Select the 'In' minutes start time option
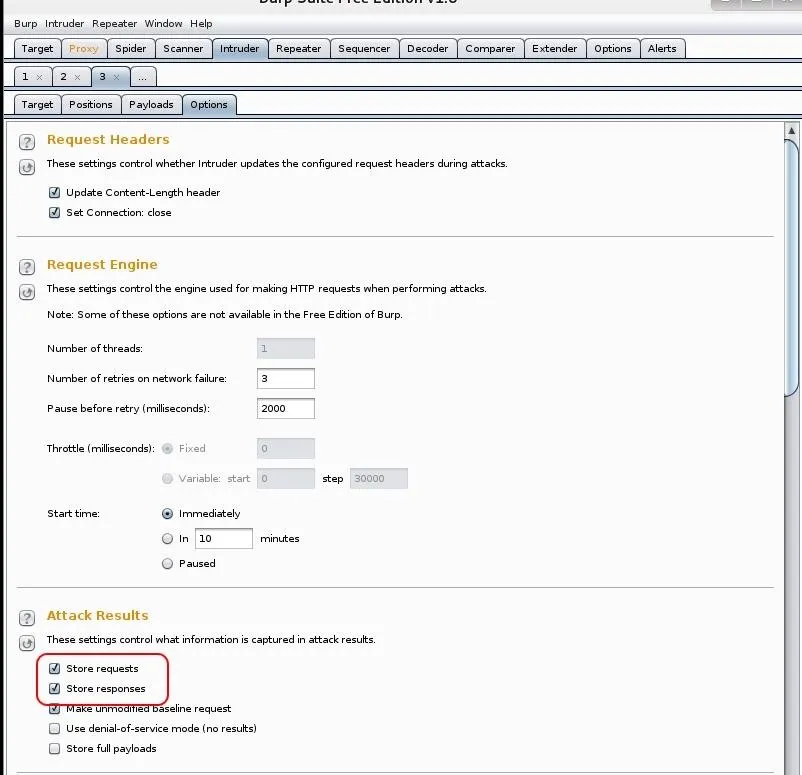802x775 pixels. 167,538
